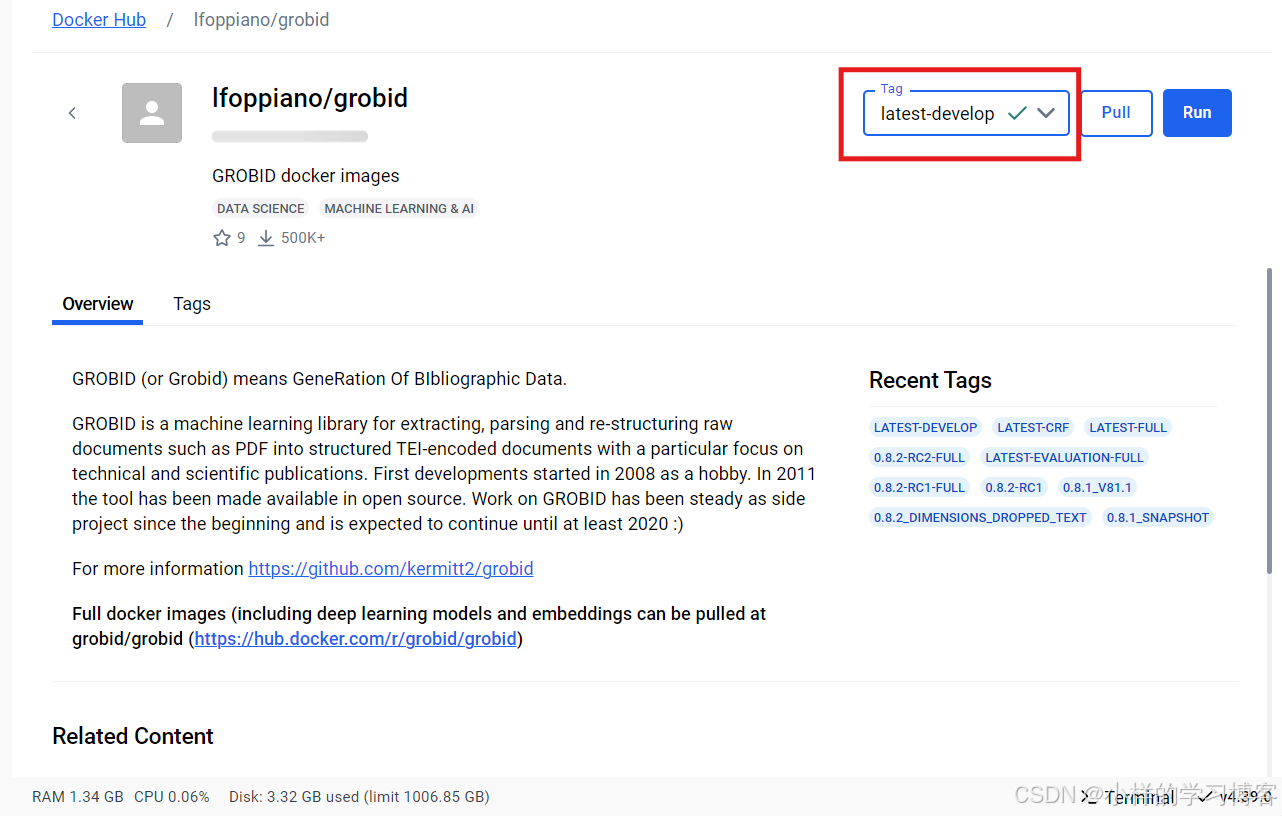This screenshot has height=816, width=1282.
Task: Go back using the left chevron arrow
Action: point(72,113)
